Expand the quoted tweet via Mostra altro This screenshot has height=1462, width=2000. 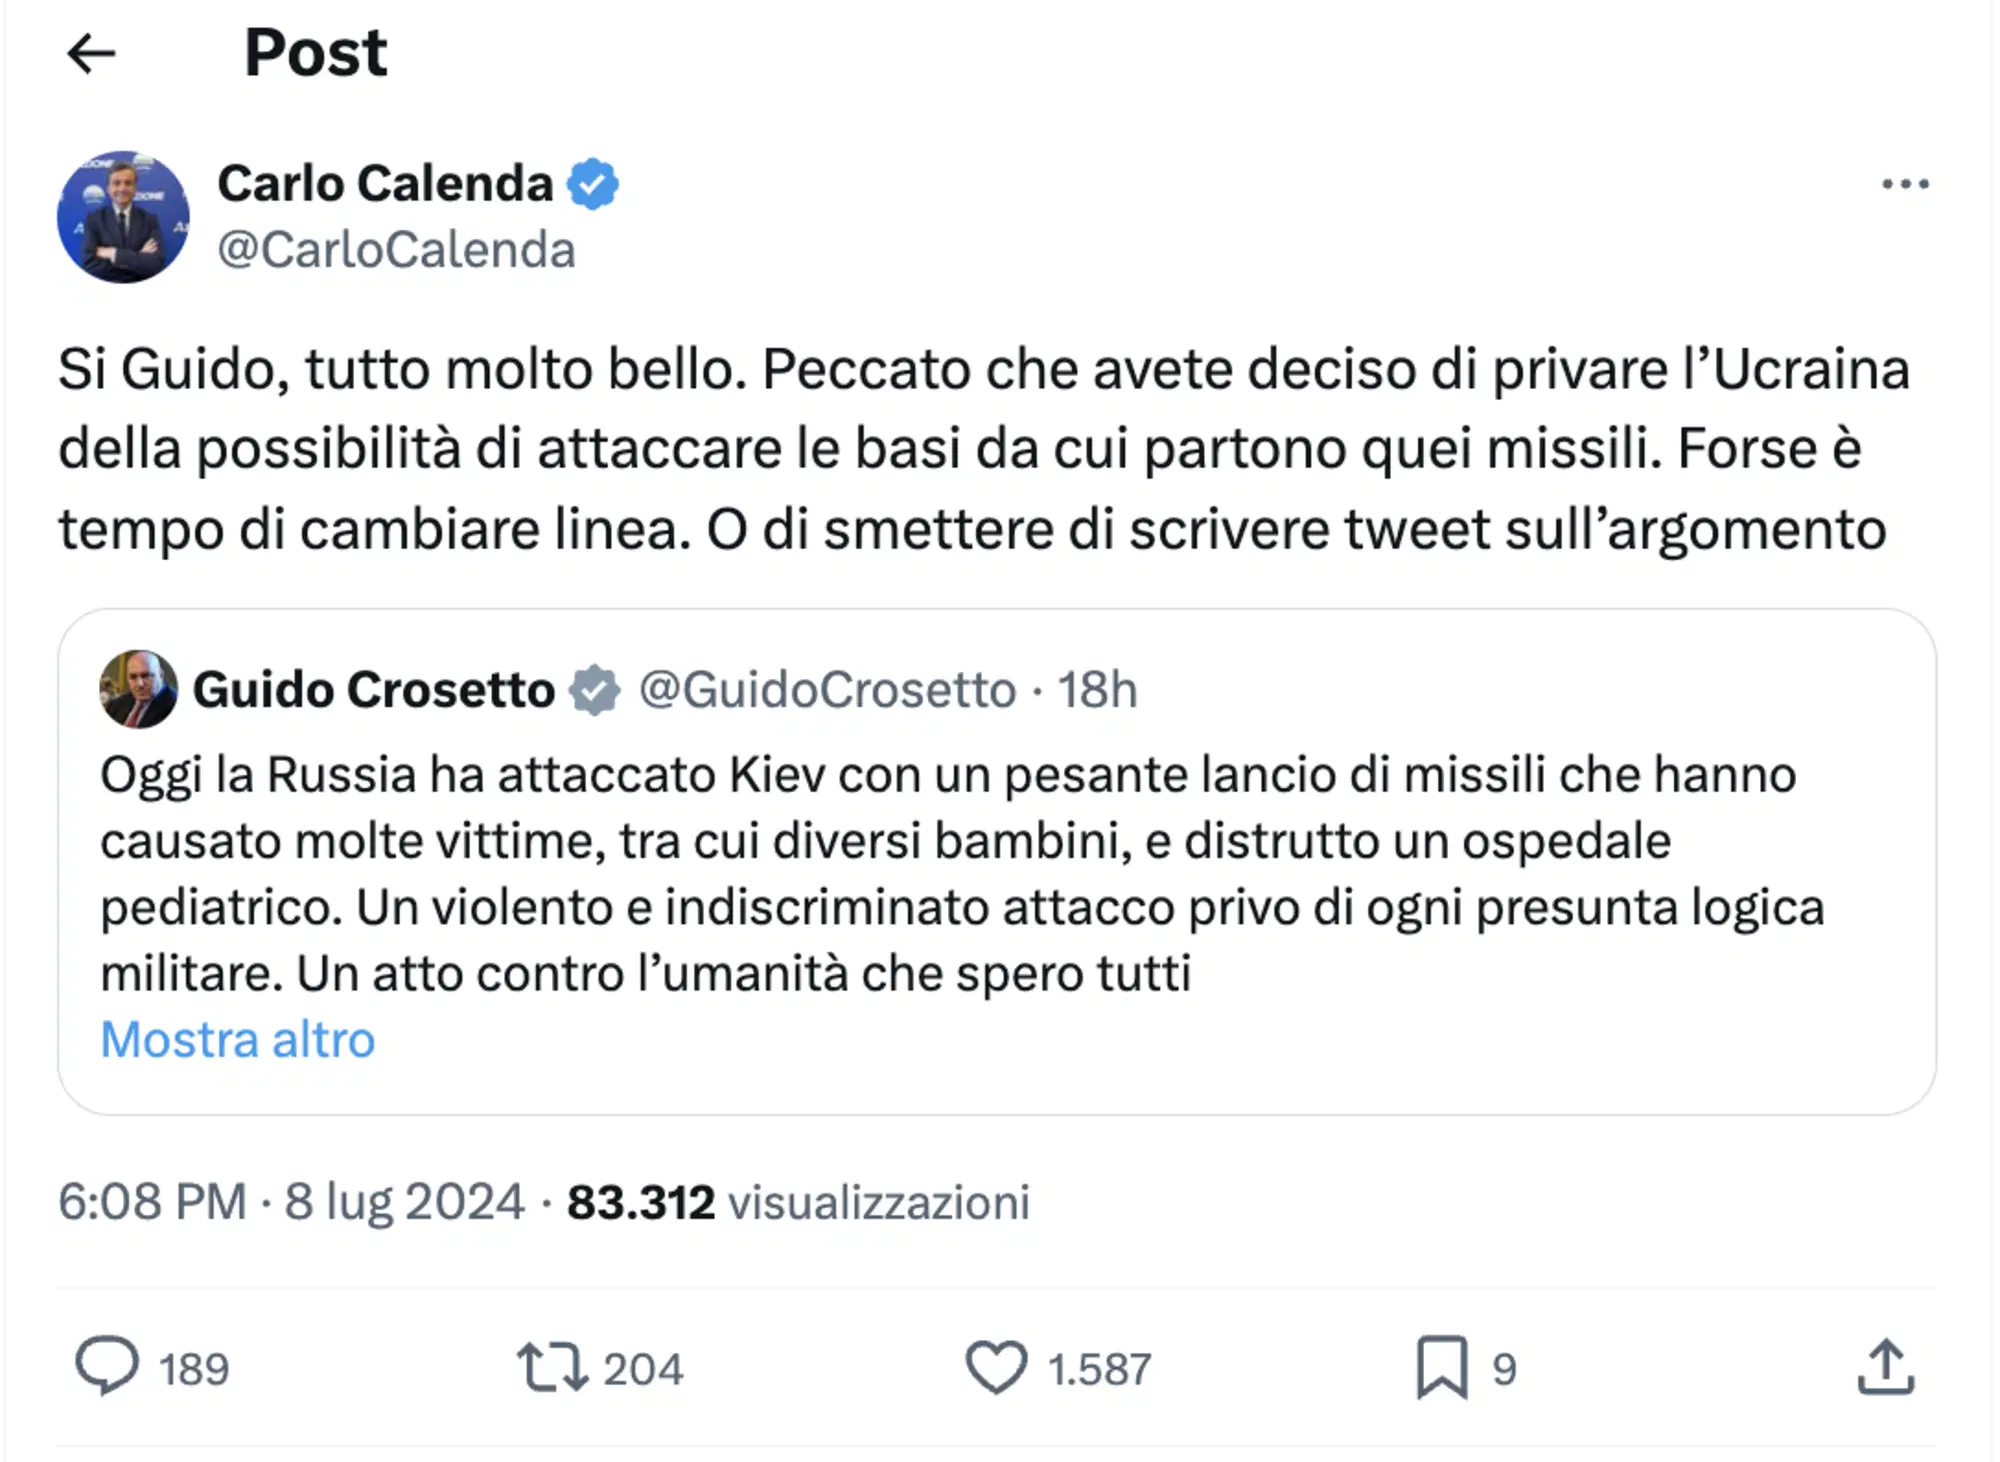(x=236, y=1040)
